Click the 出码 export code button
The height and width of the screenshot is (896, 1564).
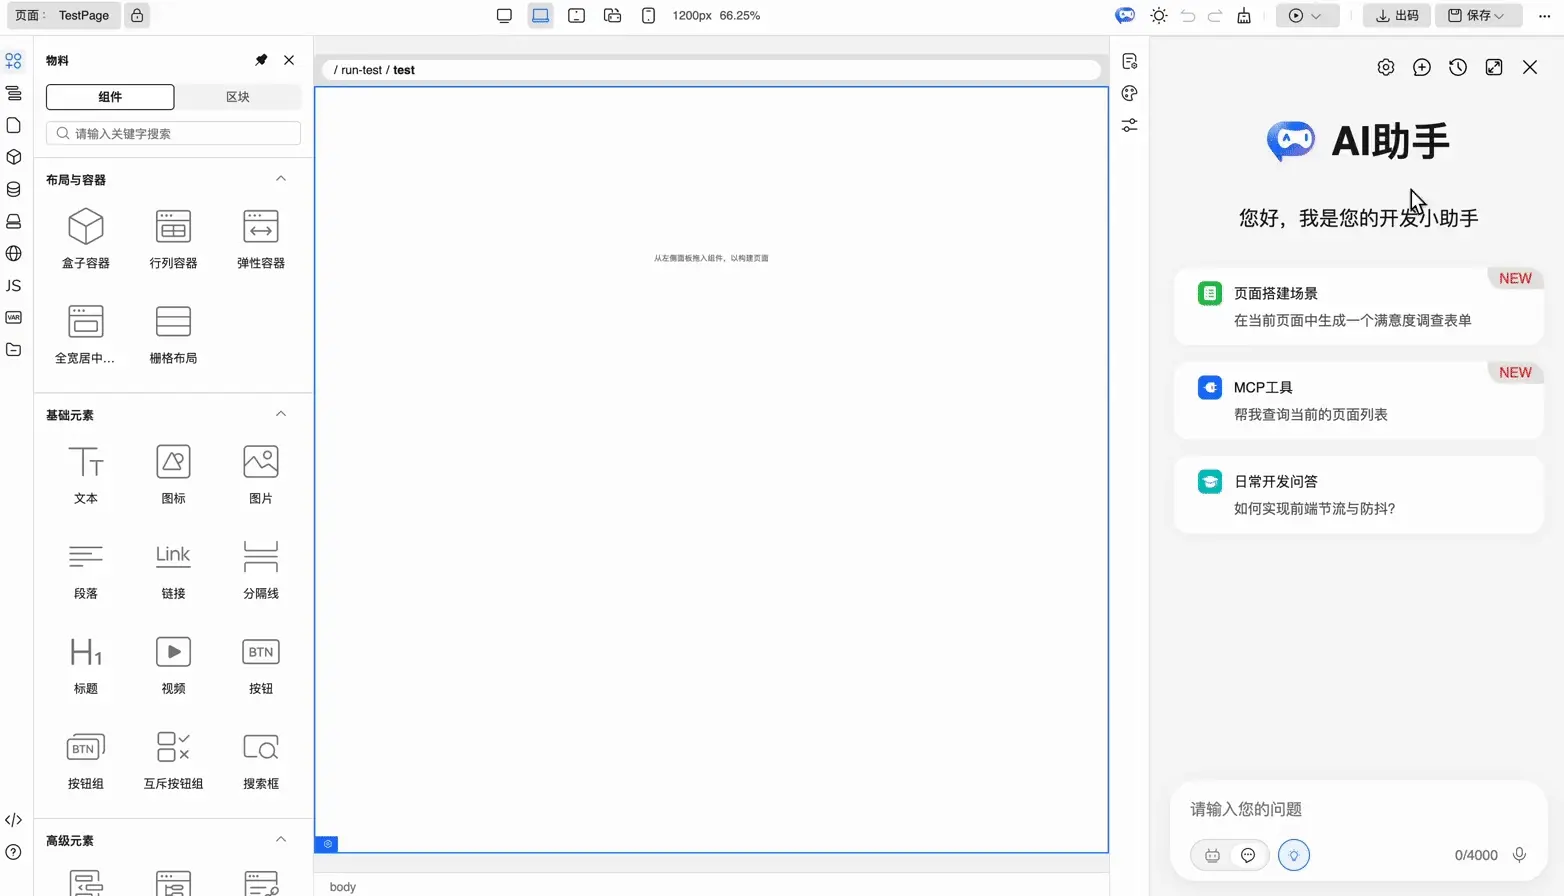(x=1397, y=15)
